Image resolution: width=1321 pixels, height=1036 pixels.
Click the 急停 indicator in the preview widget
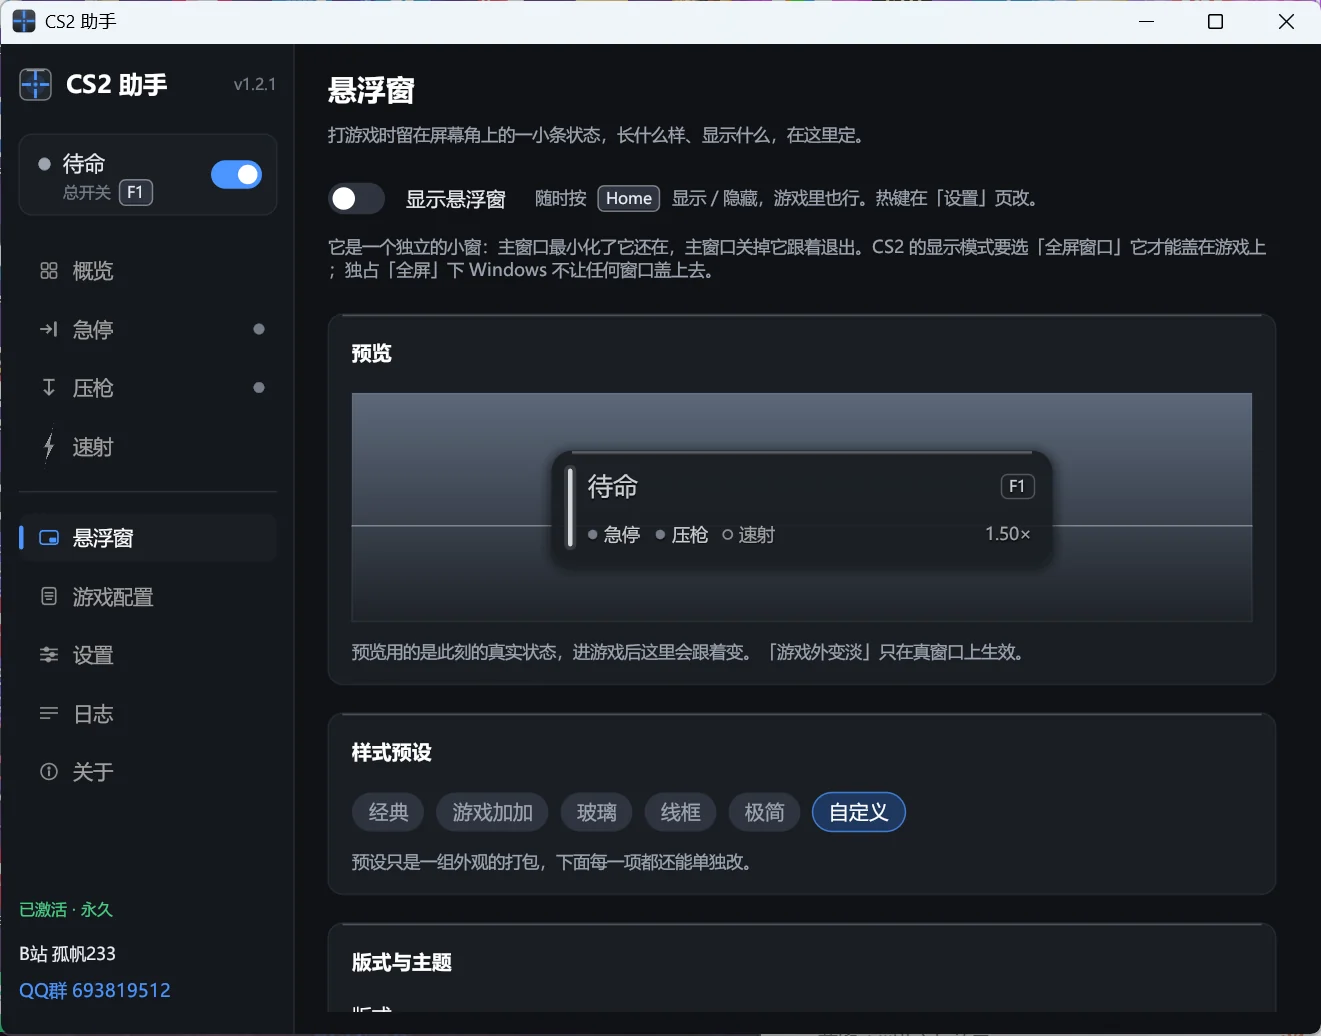[x=614, y=535]
